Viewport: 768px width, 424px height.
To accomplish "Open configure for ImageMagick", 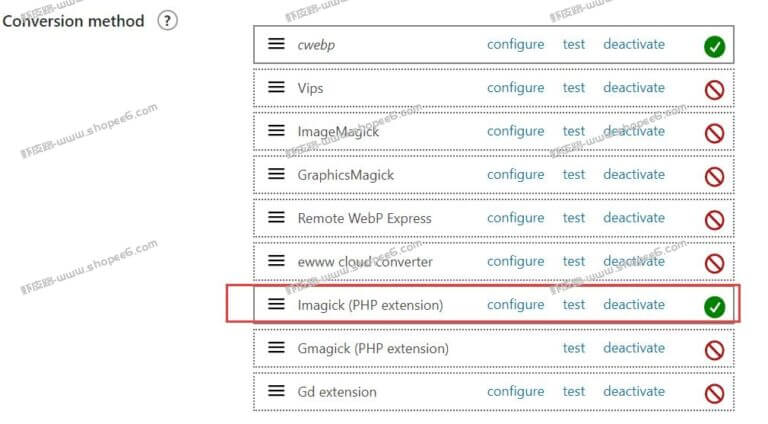I will [x=515, y=132].
